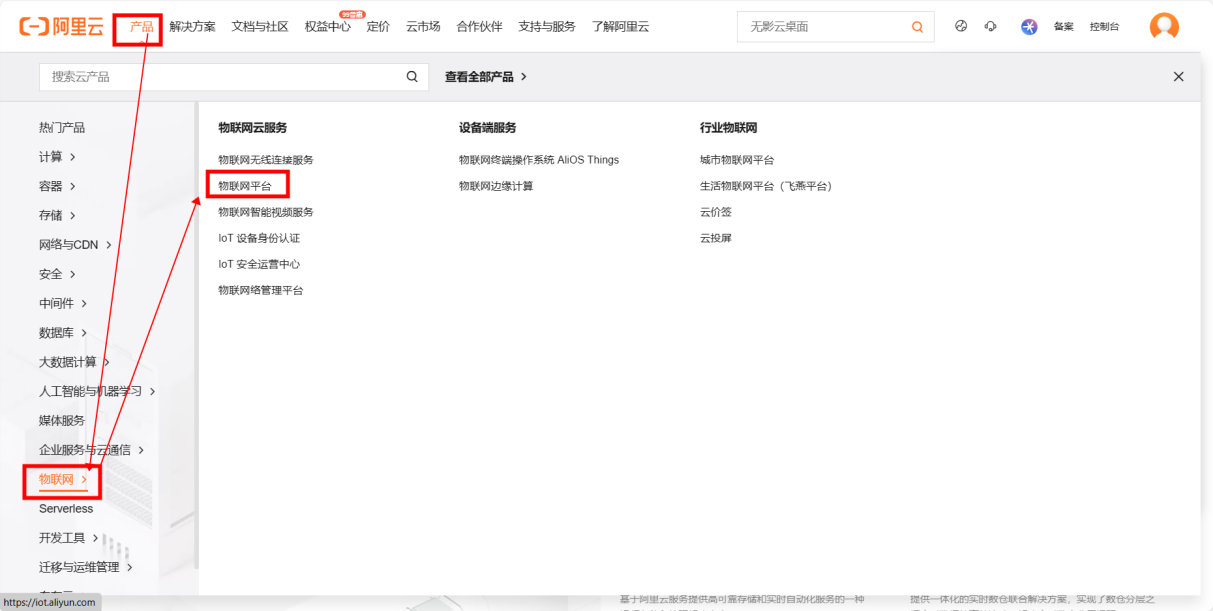Viewport: 1213px width, 611px height.
Task: Click the magnifier in the 搜索云产品 box
Action: pyautogui.click(x=411, y=76)
